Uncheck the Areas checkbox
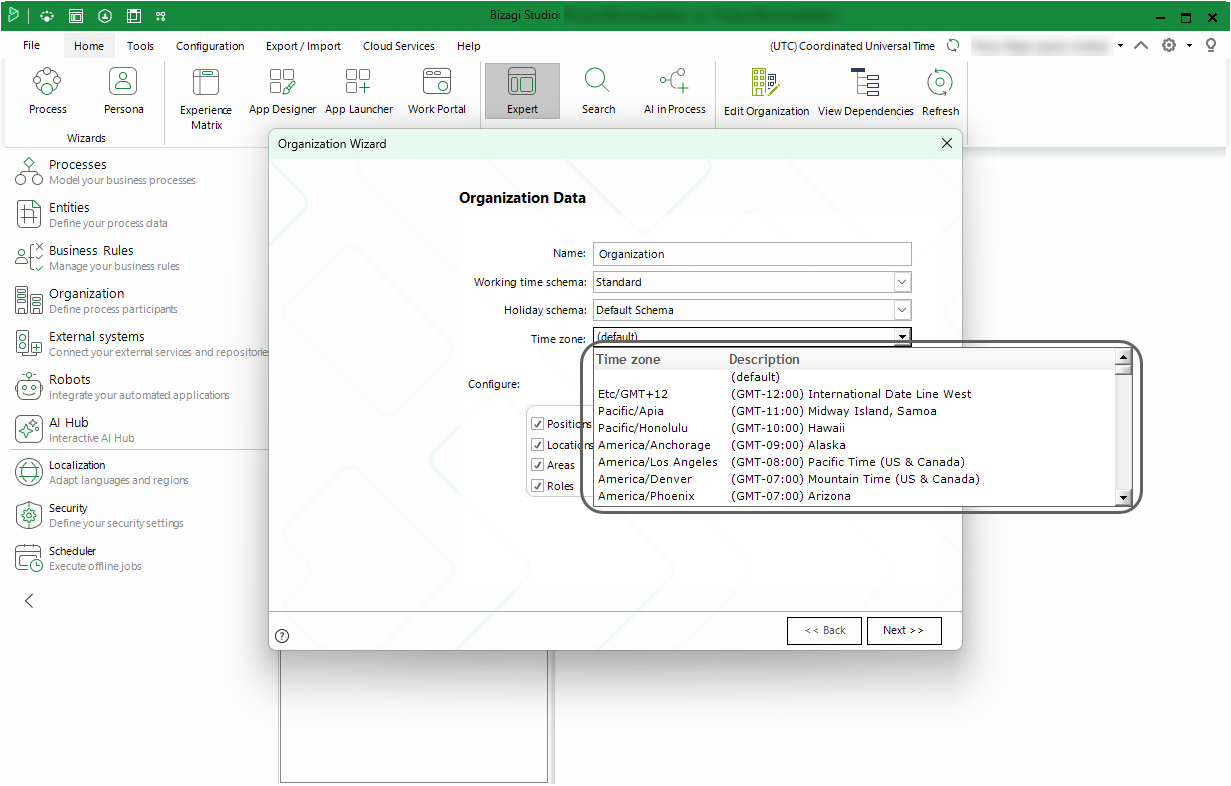 pos(538,465)
